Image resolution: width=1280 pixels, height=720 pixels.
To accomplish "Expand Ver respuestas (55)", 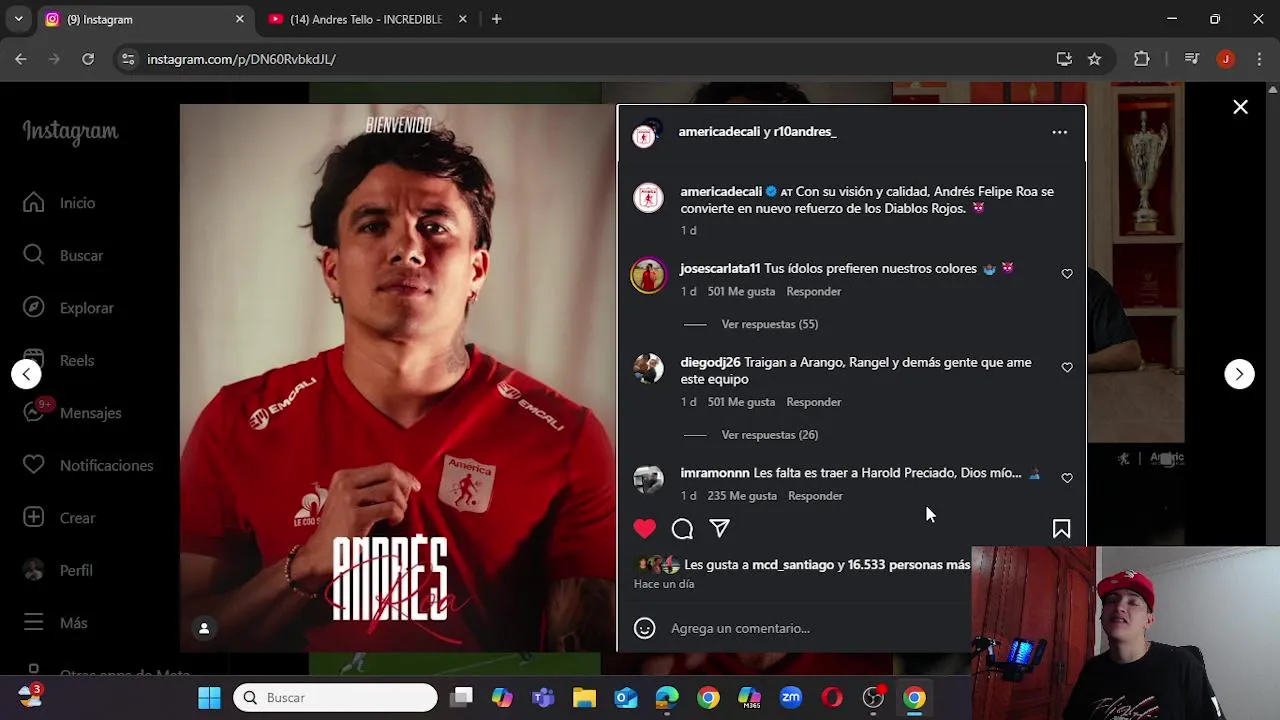I will click(x=769, y=324).
